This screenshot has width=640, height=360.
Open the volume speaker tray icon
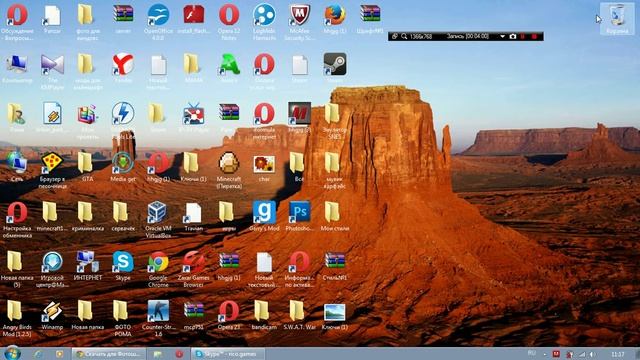(592, 354)
